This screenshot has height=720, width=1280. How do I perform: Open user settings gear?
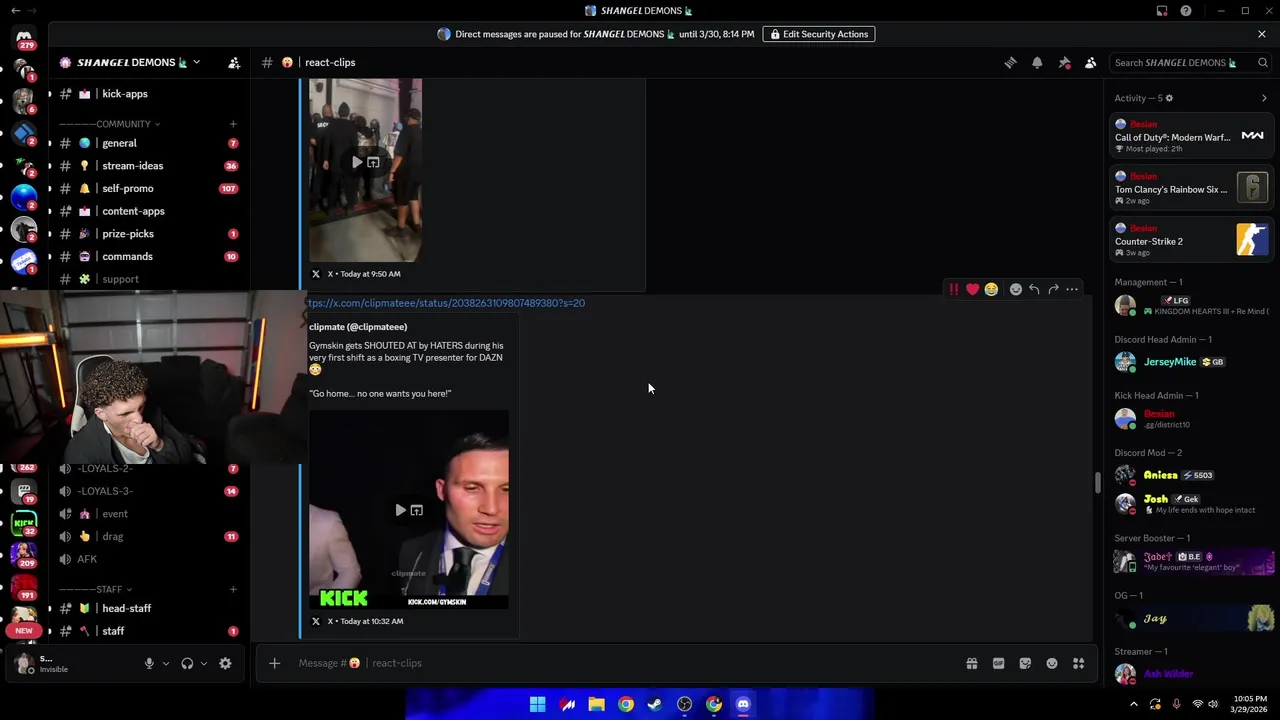click(x=225, y=663)
